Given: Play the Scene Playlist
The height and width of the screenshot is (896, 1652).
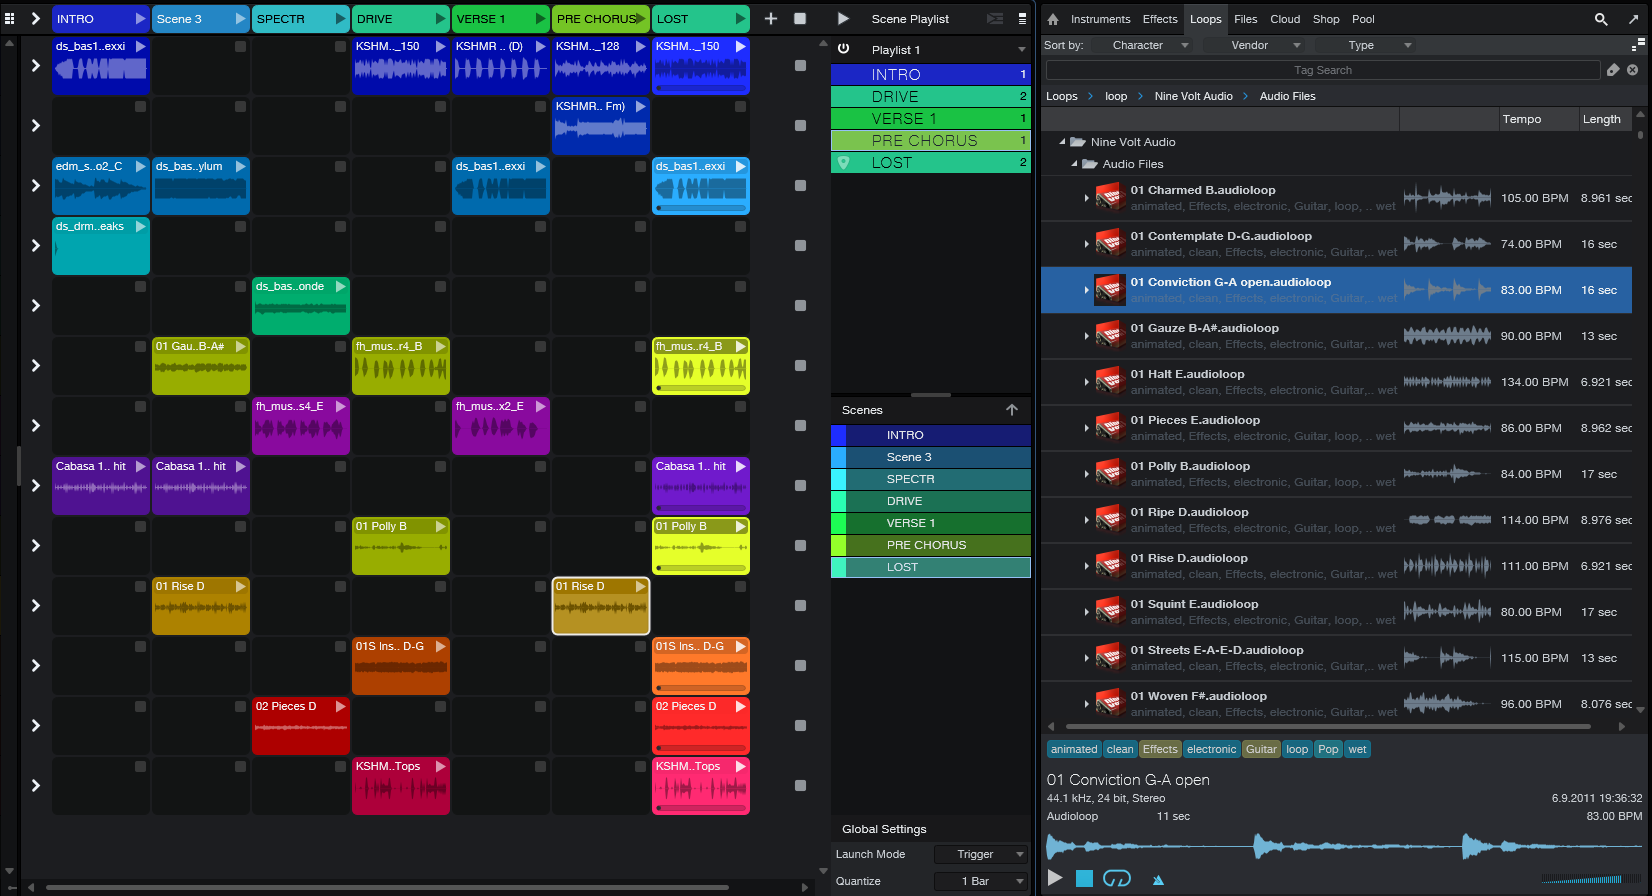Looking at the screenshot, I should click(843, 19).
